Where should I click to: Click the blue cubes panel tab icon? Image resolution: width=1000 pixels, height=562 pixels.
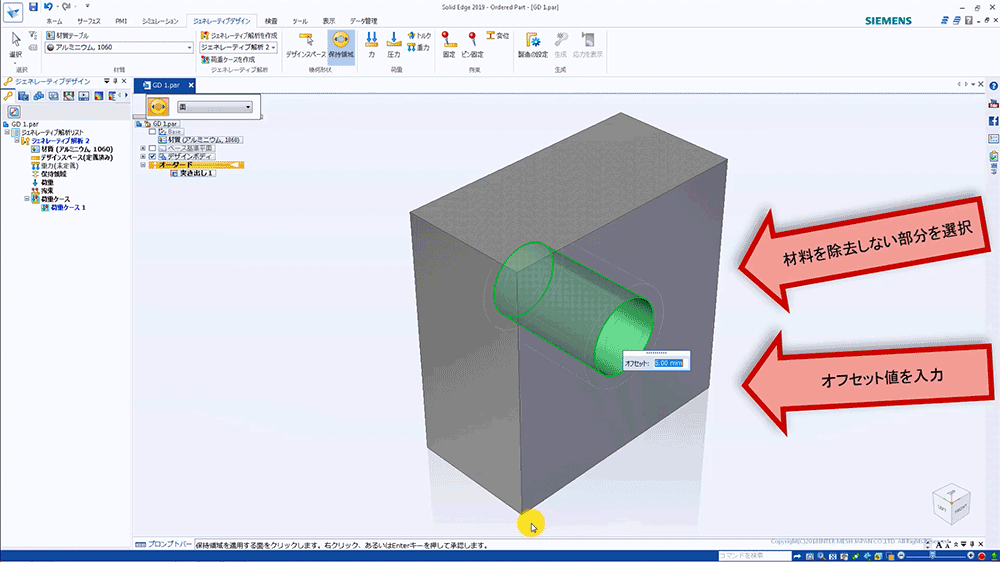(38, 96)
